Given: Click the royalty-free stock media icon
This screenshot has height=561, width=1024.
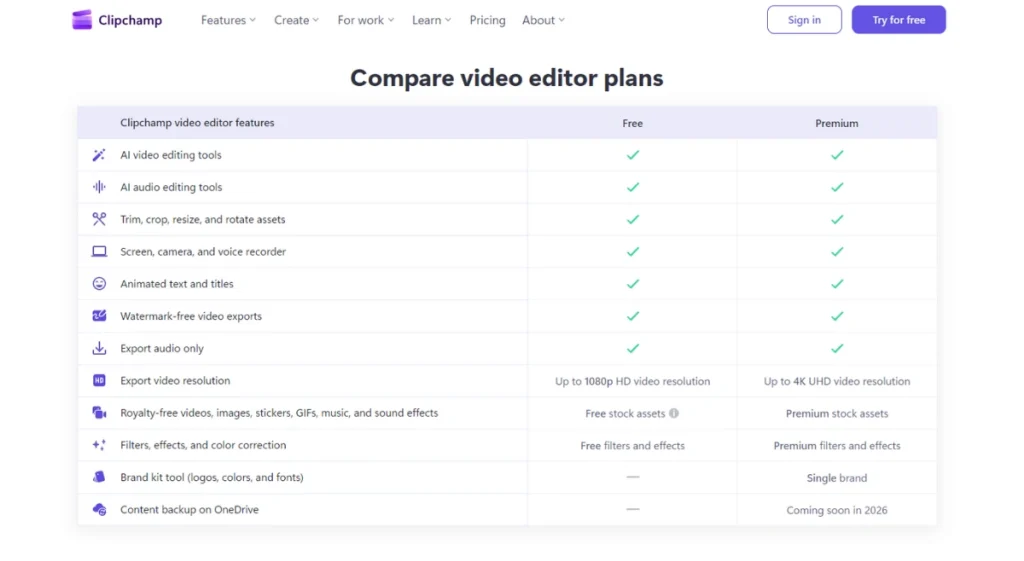Looking at the screenshot, I should click(x=99, y=413).
